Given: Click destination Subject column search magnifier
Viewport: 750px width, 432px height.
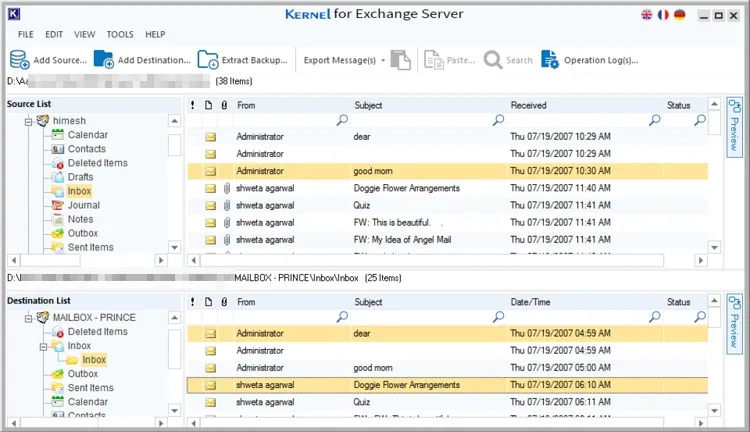Looking at the screenshot, I should [498, 317].
